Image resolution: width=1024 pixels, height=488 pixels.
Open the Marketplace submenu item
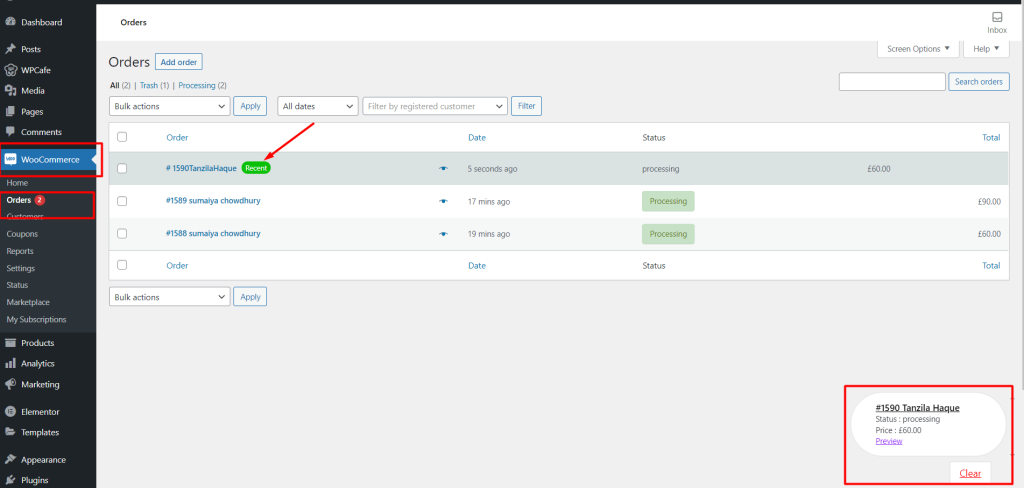[x=28, y=302]
